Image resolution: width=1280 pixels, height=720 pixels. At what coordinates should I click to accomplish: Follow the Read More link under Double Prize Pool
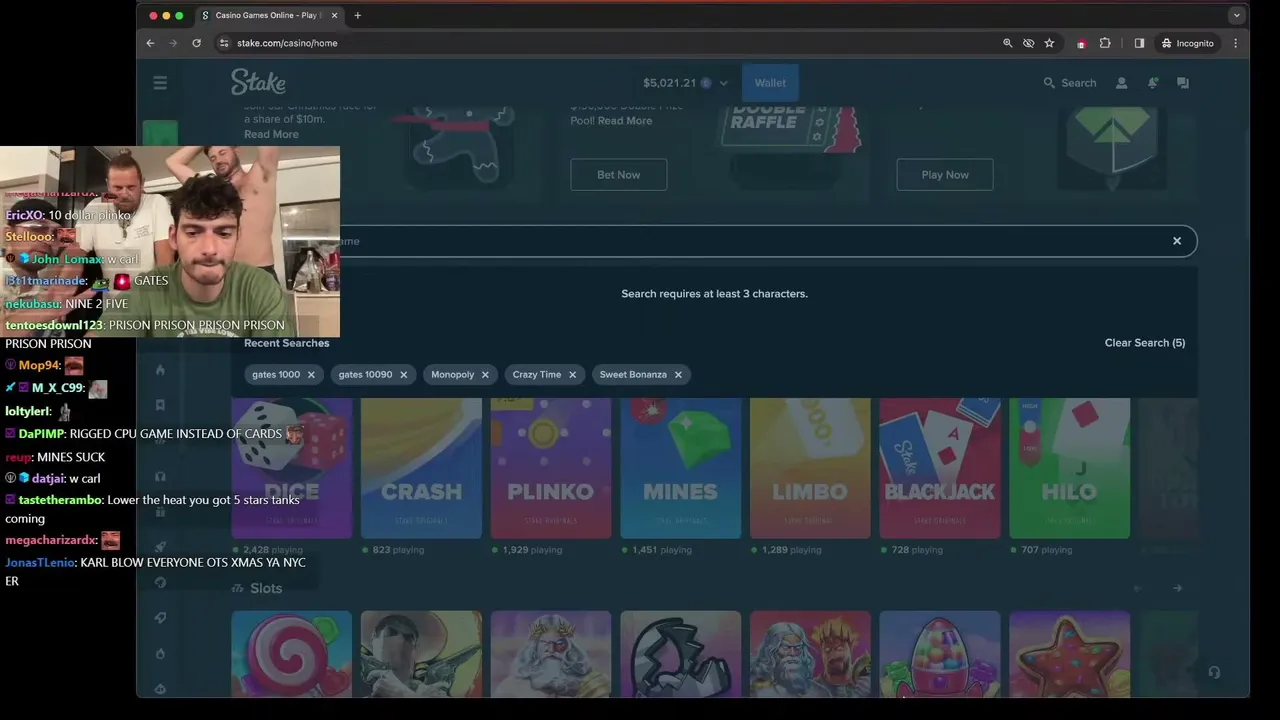[x=625, y=121]
